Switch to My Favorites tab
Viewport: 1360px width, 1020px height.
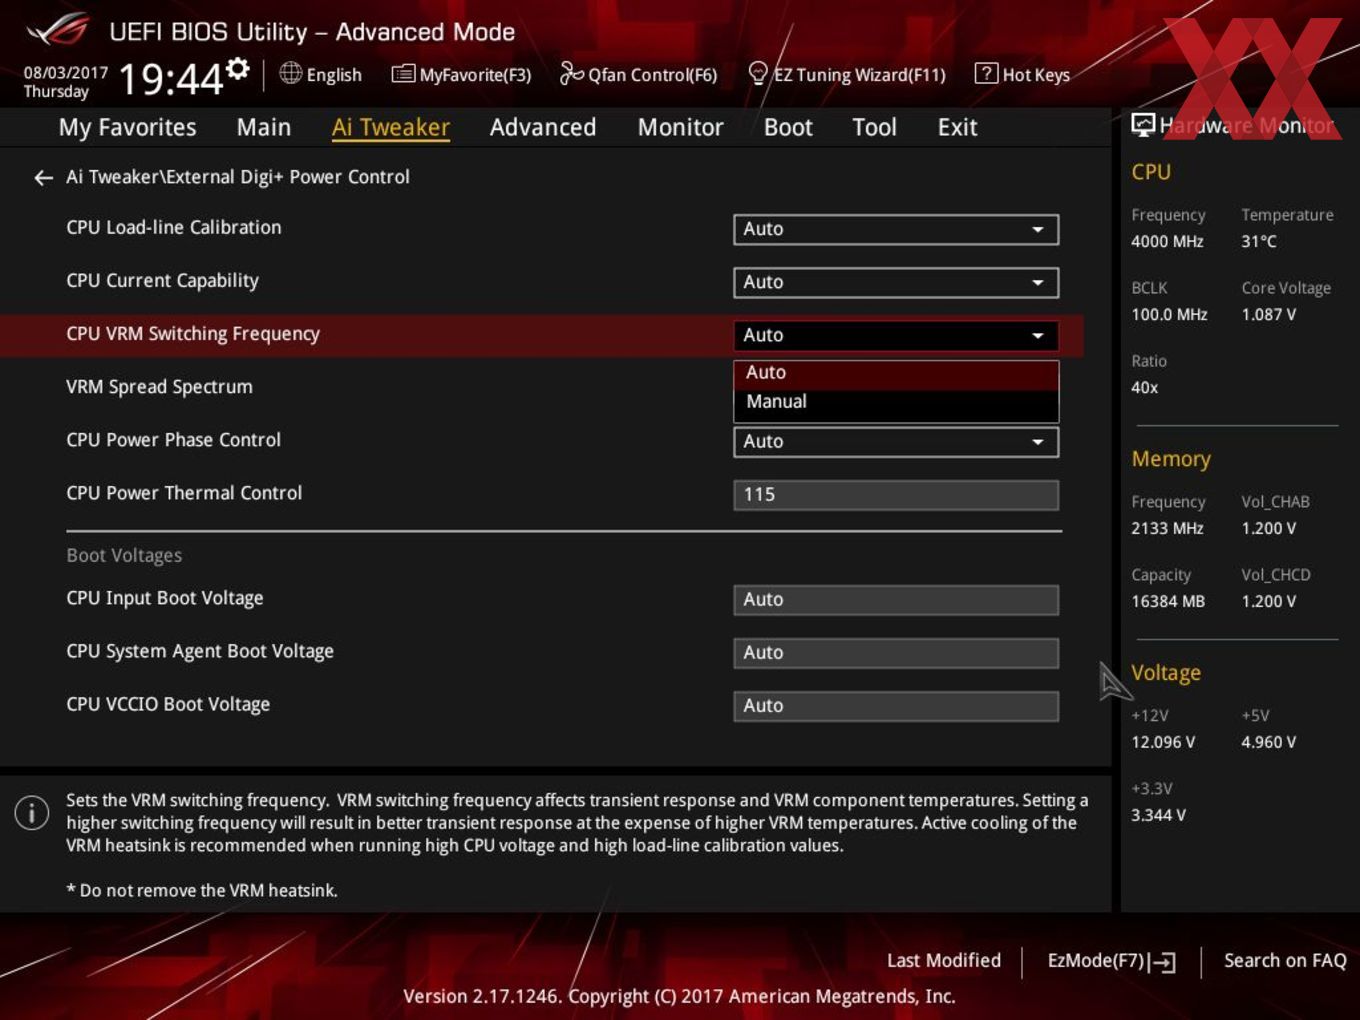[127, 127]
